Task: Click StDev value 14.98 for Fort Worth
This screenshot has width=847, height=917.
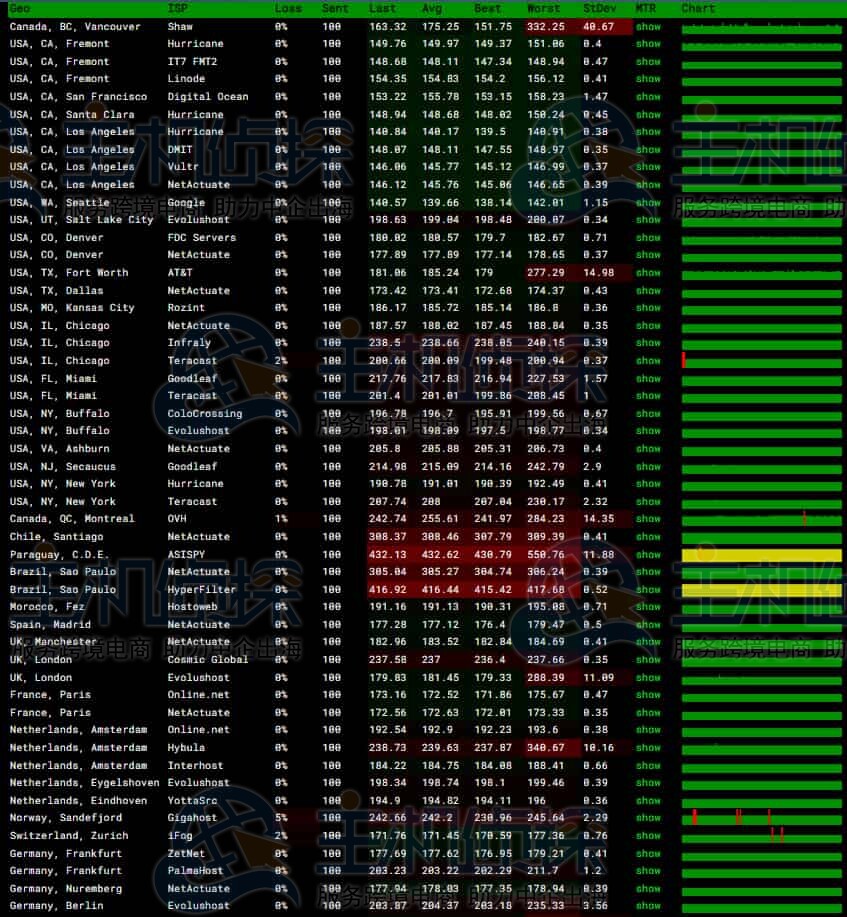Action: pos(599,273)
